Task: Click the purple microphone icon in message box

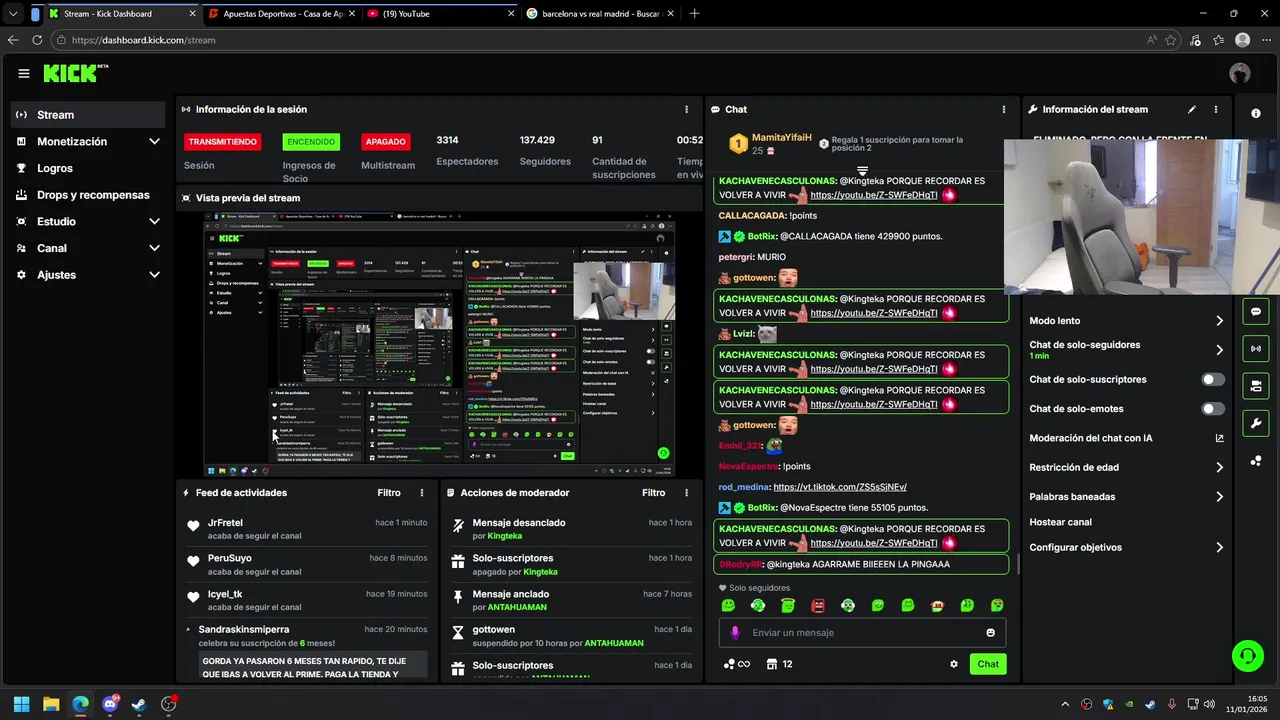Action: point(735,632)
